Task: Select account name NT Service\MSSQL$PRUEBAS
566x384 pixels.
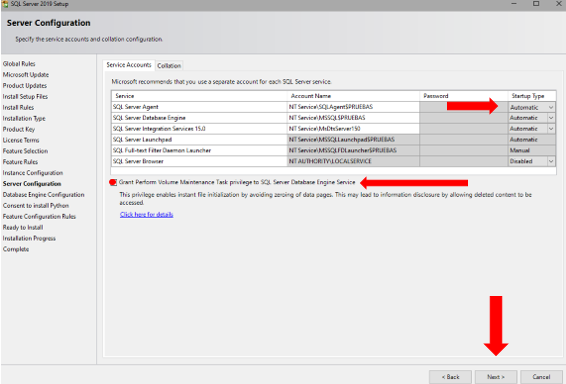Action: point(353,118)
